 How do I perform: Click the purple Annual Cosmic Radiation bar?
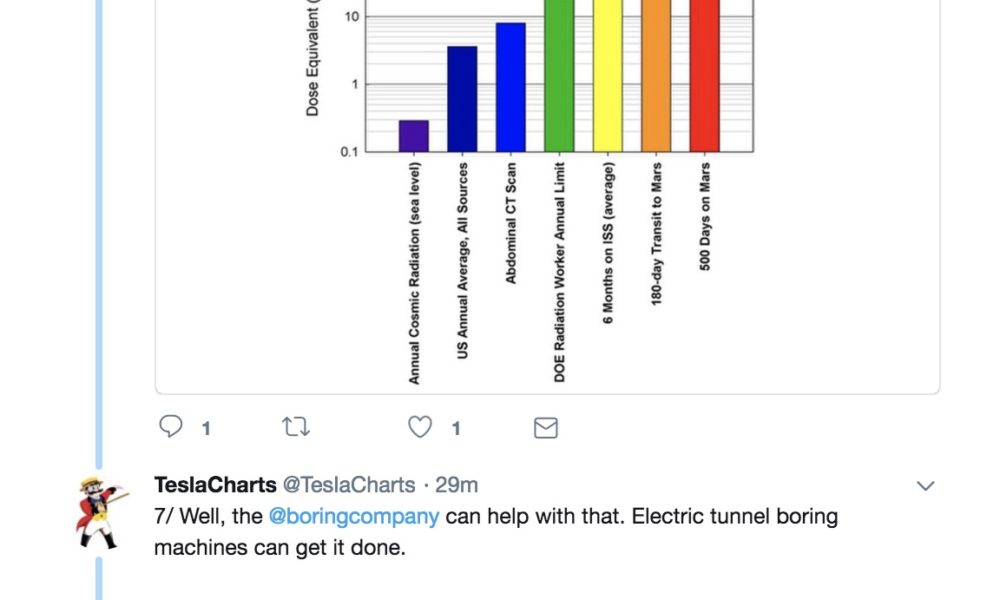[x=414, y=136]
